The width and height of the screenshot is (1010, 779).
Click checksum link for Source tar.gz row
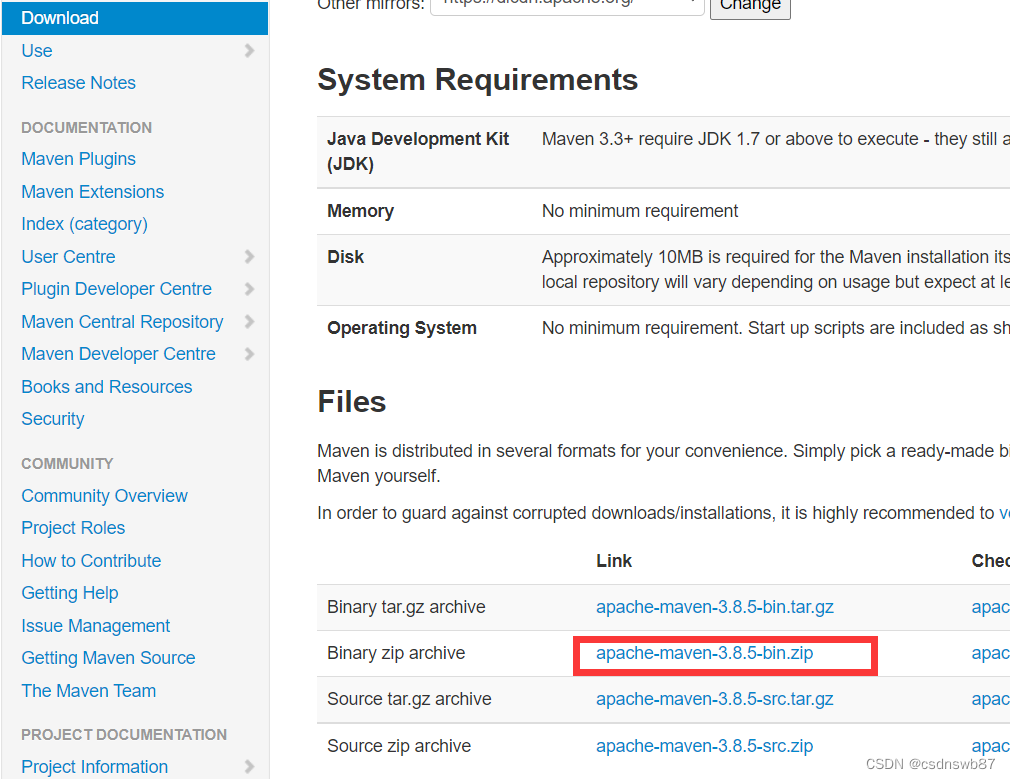click(991, 699)
